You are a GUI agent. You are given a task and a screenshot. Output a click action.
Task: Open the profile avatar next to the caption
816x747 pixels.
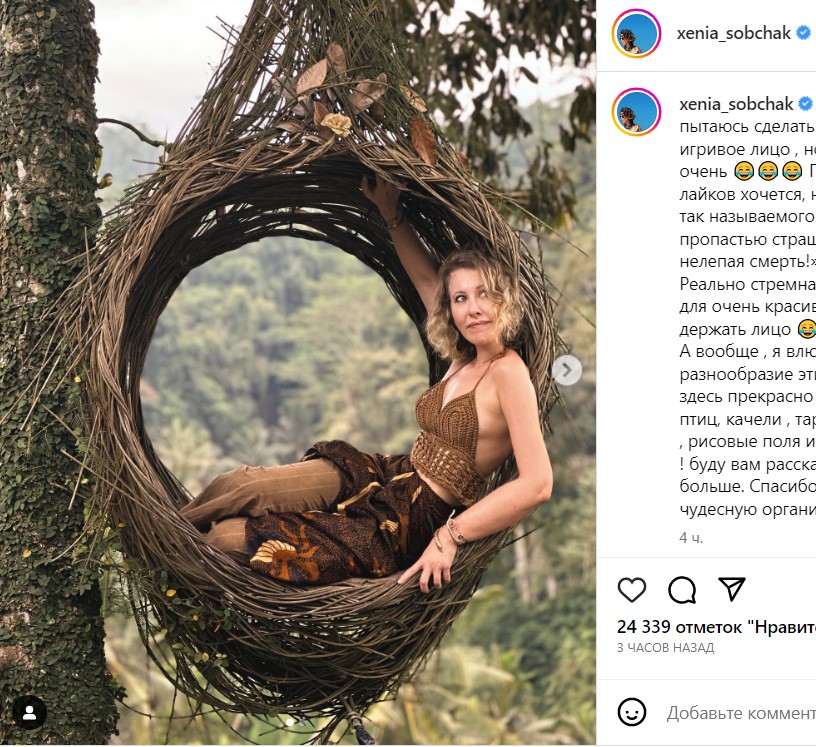click(636, 111)
